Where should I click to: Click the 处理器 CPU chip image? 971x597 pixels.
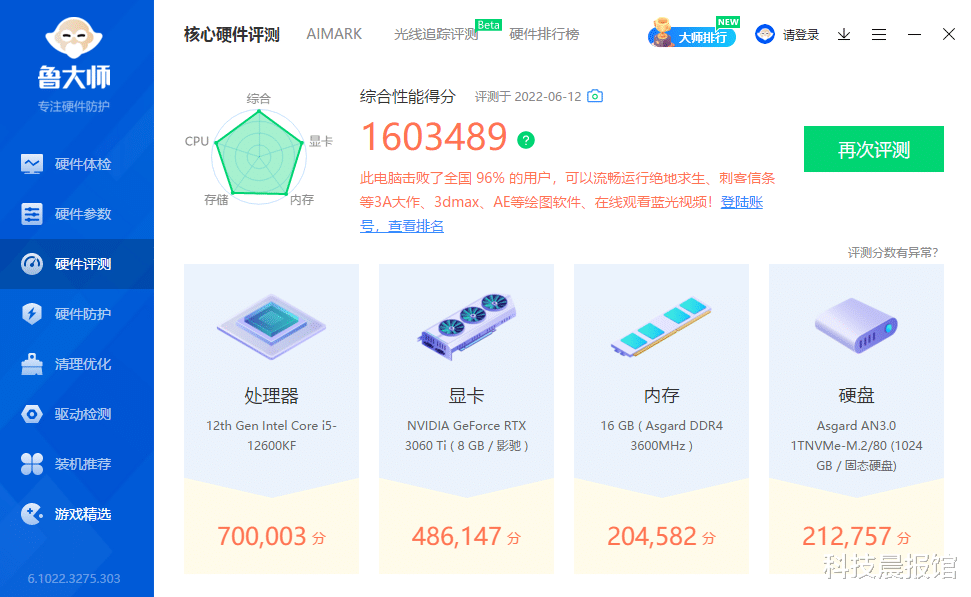pos(271,325)
